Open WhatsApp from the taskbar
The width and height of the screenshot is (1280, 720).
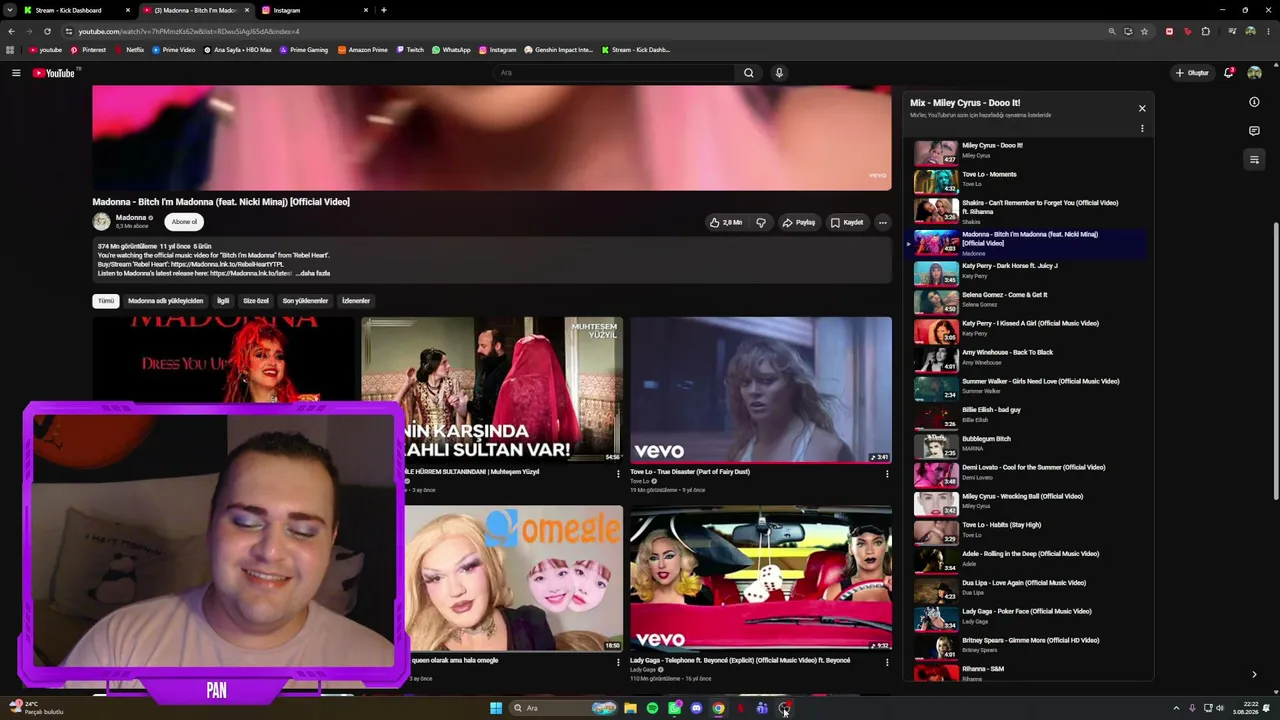(x=674, y=708)
